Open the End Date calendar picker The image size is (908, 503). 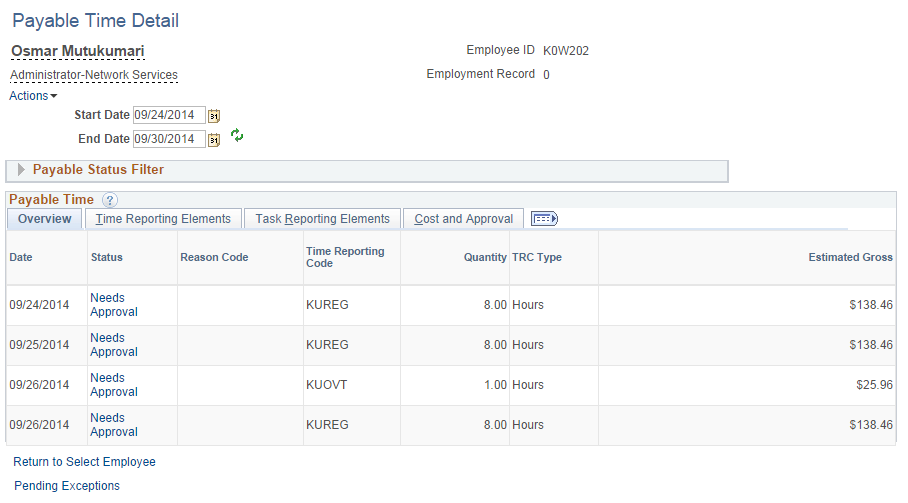214,140
